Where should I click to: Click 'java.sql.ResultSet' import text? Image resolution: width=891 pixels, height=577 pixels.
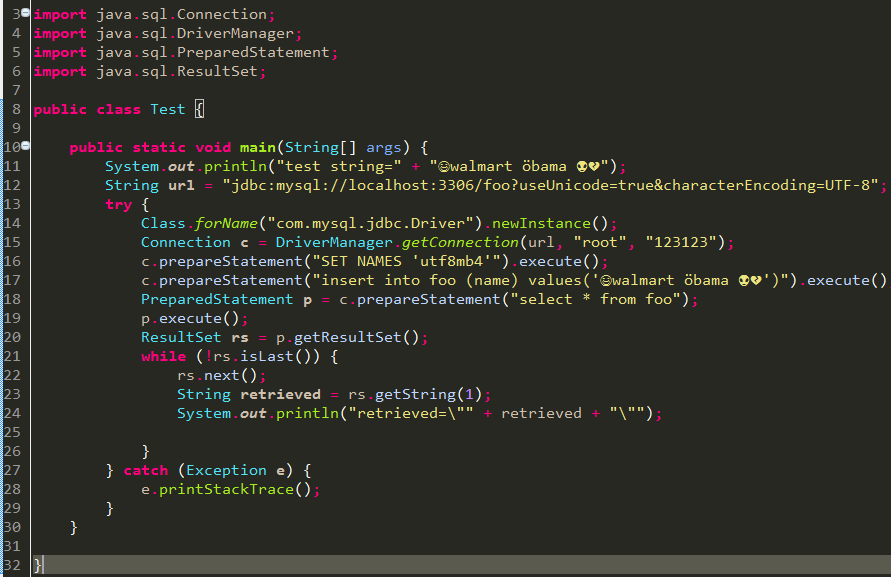(x=177, y=72)
